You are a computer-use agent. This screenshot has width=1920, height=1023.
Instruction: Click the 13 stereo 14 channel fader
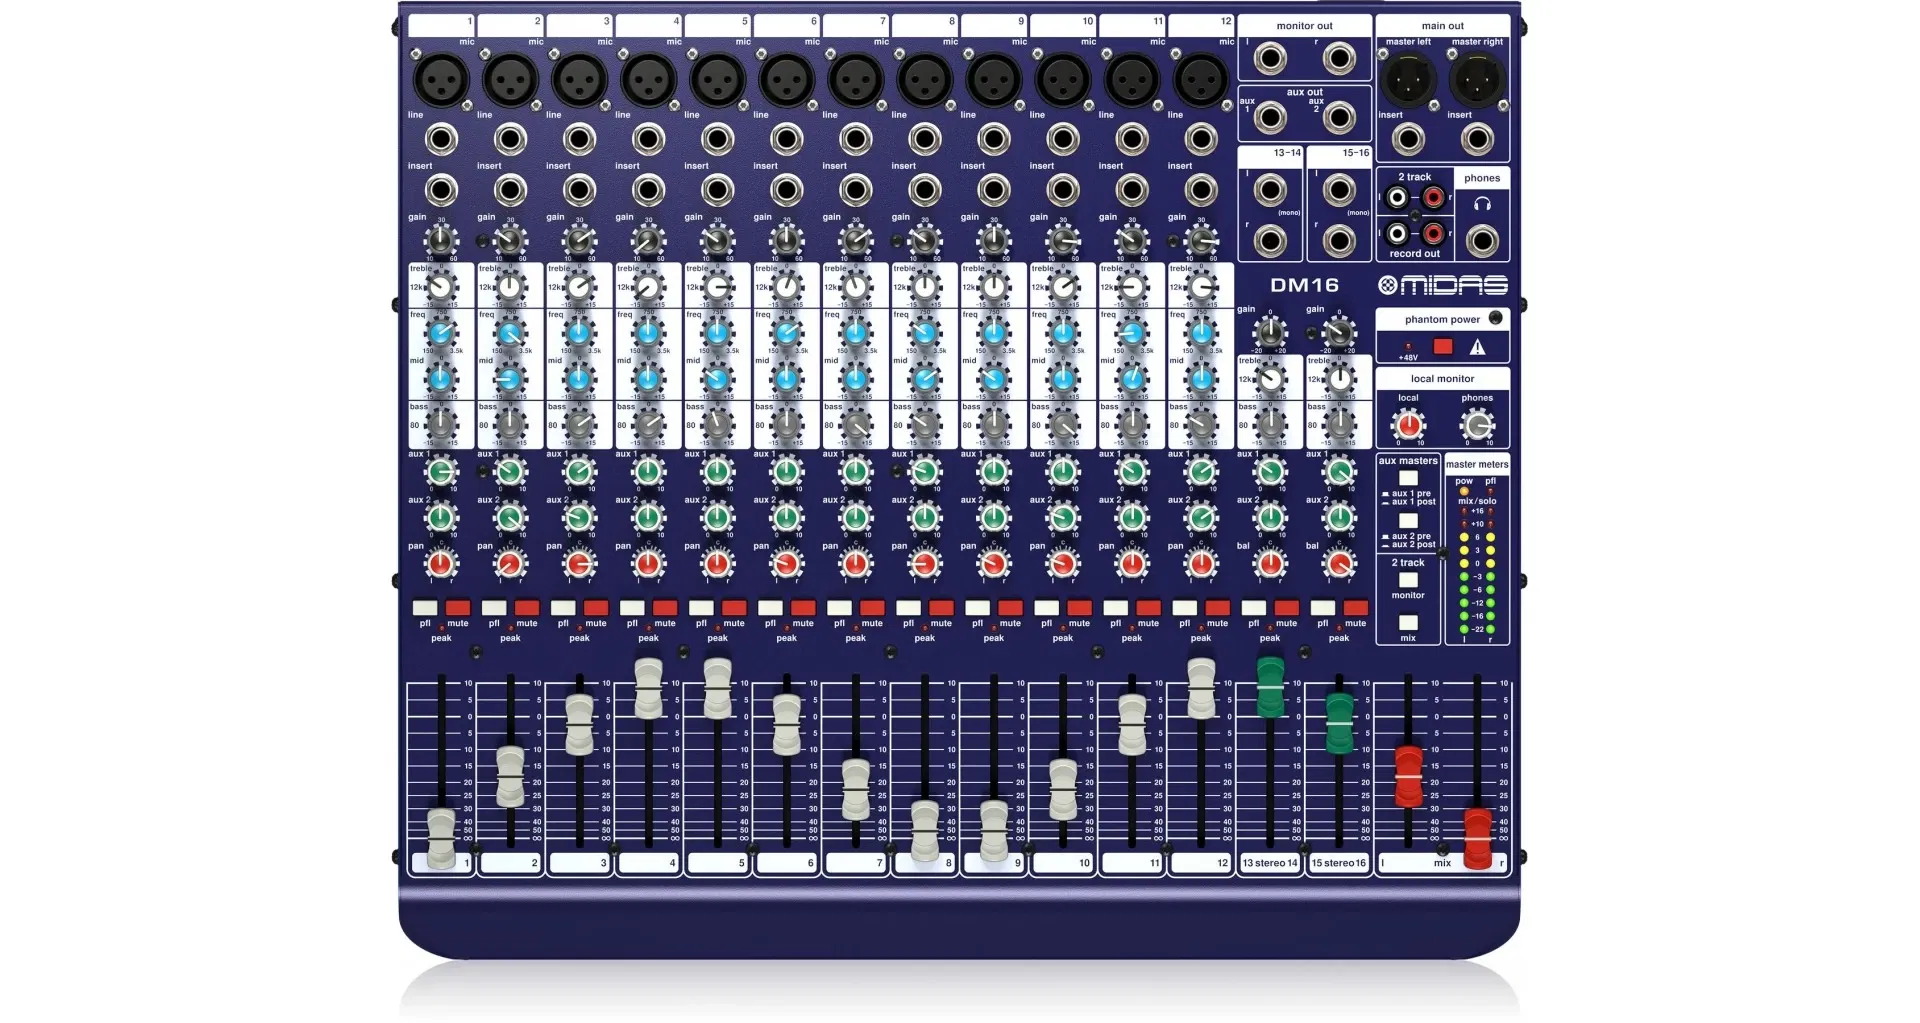coord(1269,688)
